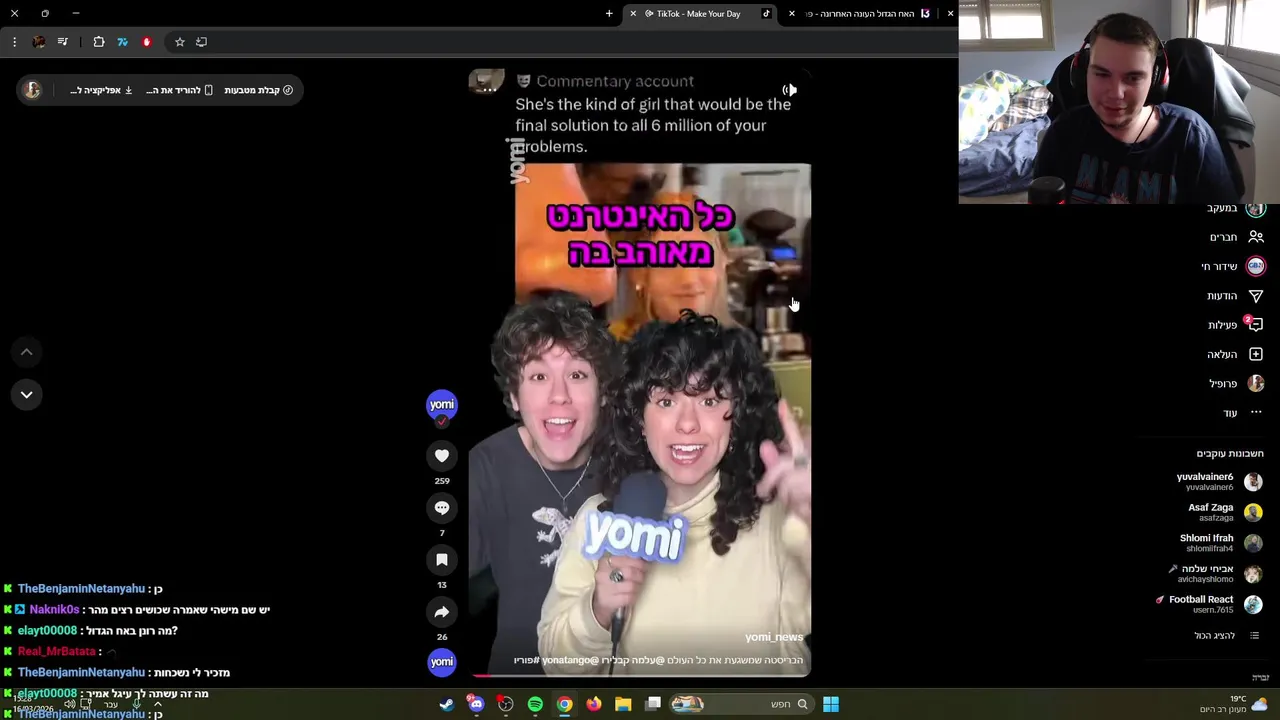1280x720 pixels.
Task: Open Spotify from the taskbar
Action: (535, 704)
